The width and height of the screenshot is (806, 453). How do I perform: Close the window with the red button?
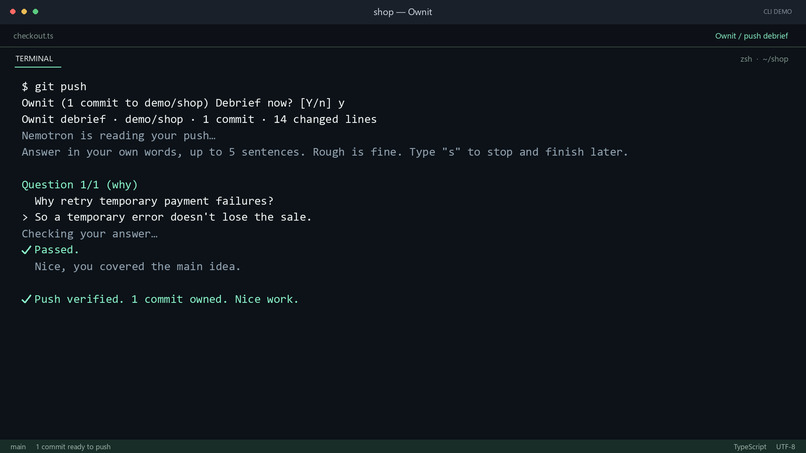pos(13,11)
